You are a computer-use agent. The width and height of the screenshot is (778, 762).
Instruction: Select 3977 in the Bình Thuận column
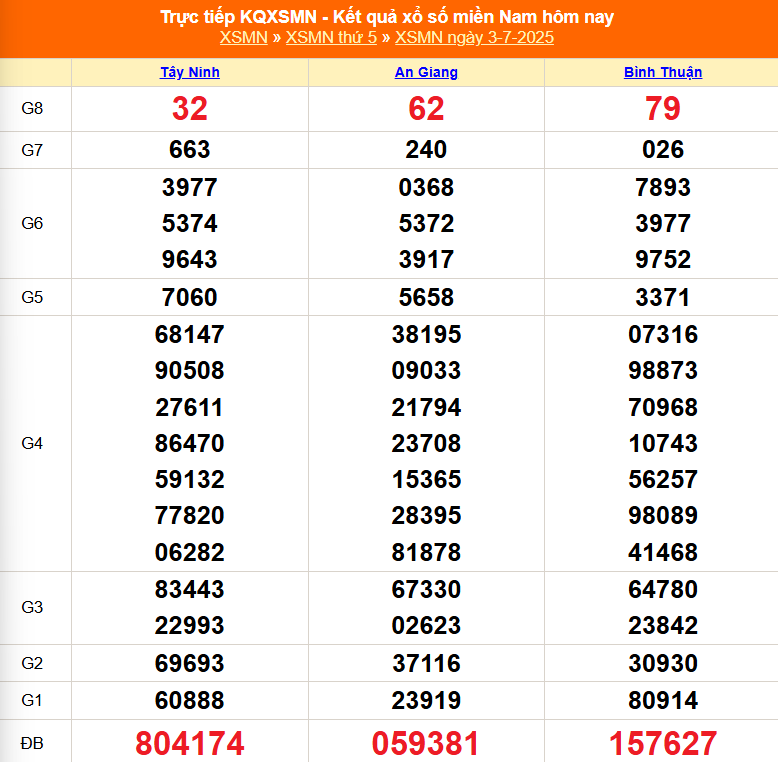click(x=663, y=223)
